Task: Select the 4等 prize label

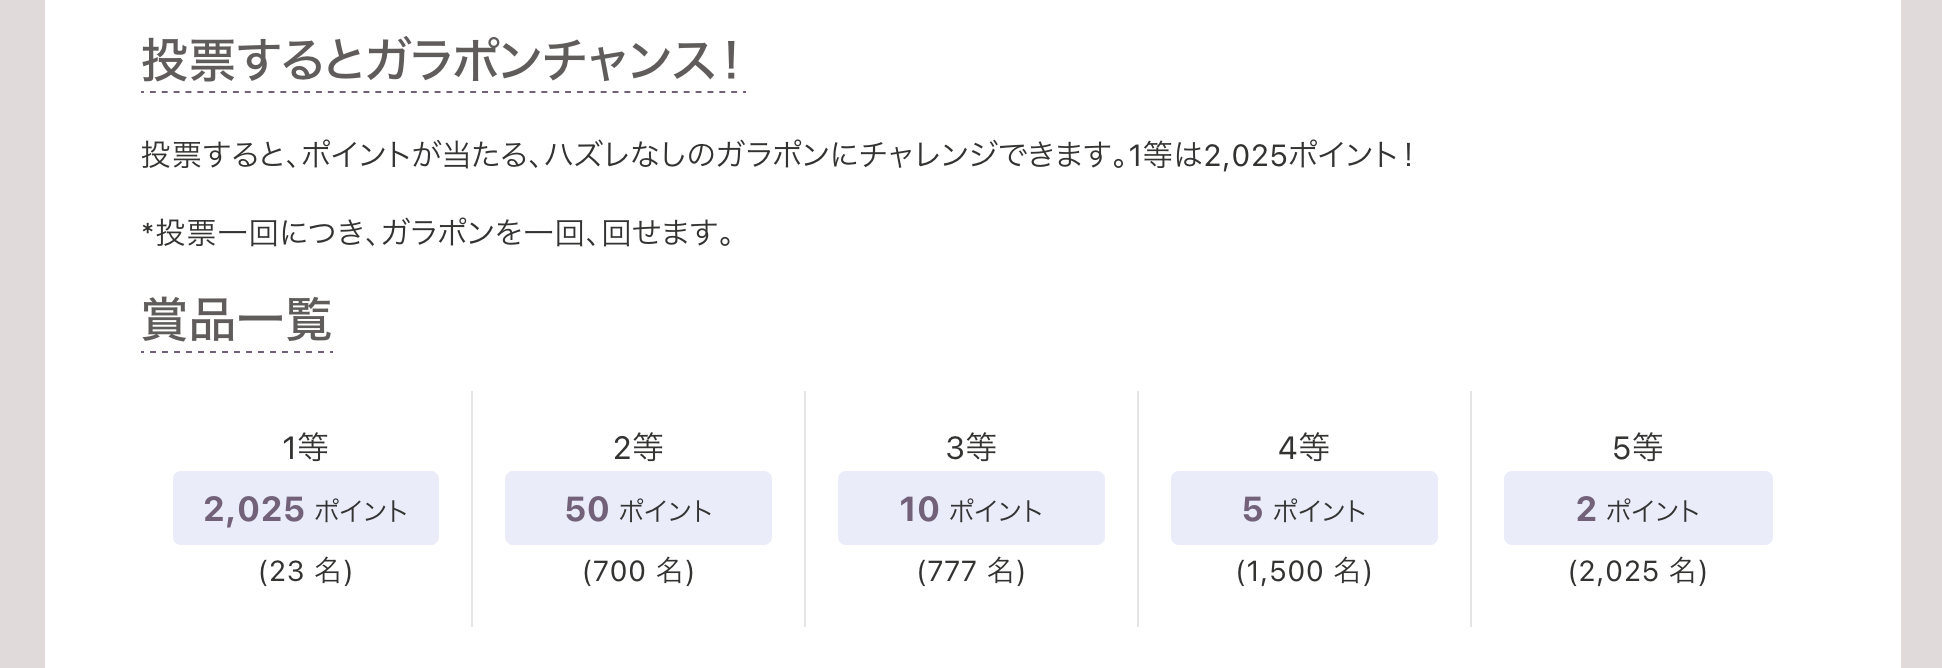Action: (x=1304, y=447)
